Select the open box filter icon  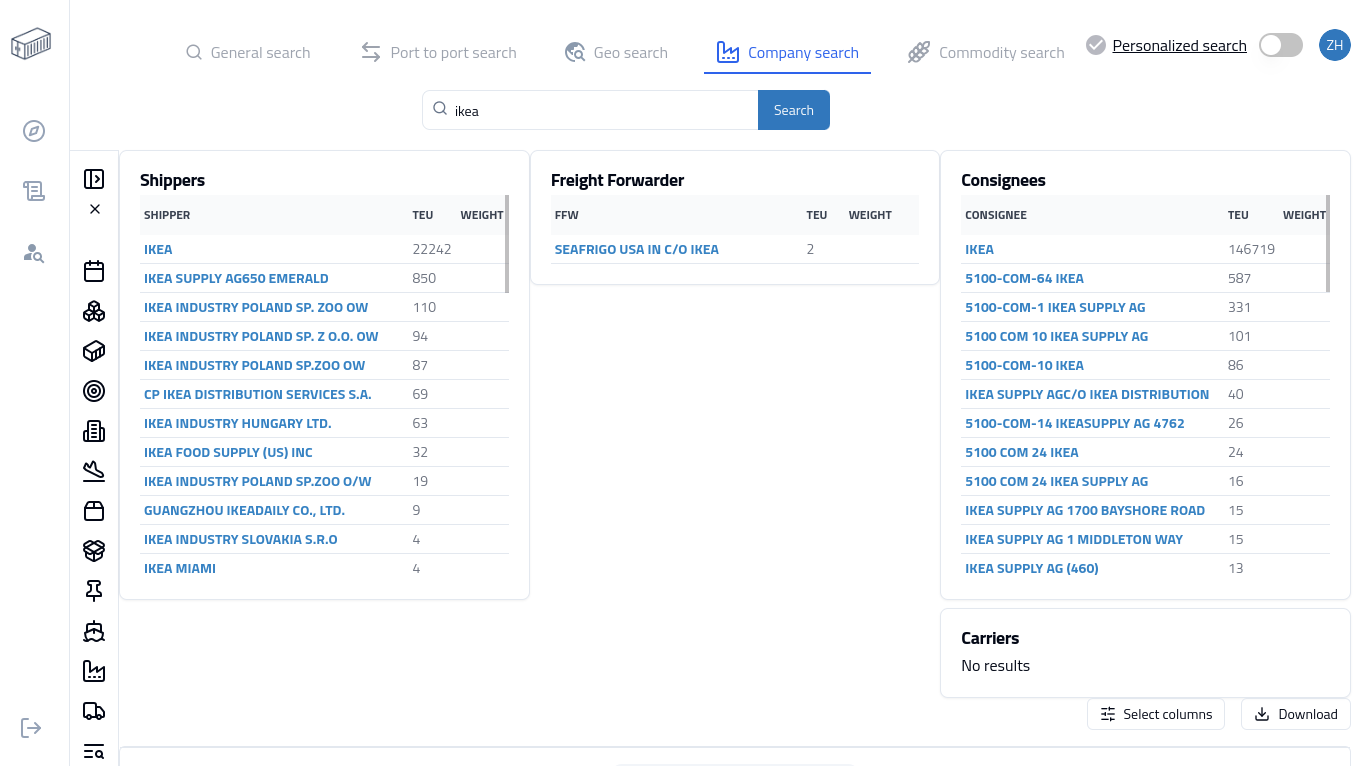pos(94,551)
